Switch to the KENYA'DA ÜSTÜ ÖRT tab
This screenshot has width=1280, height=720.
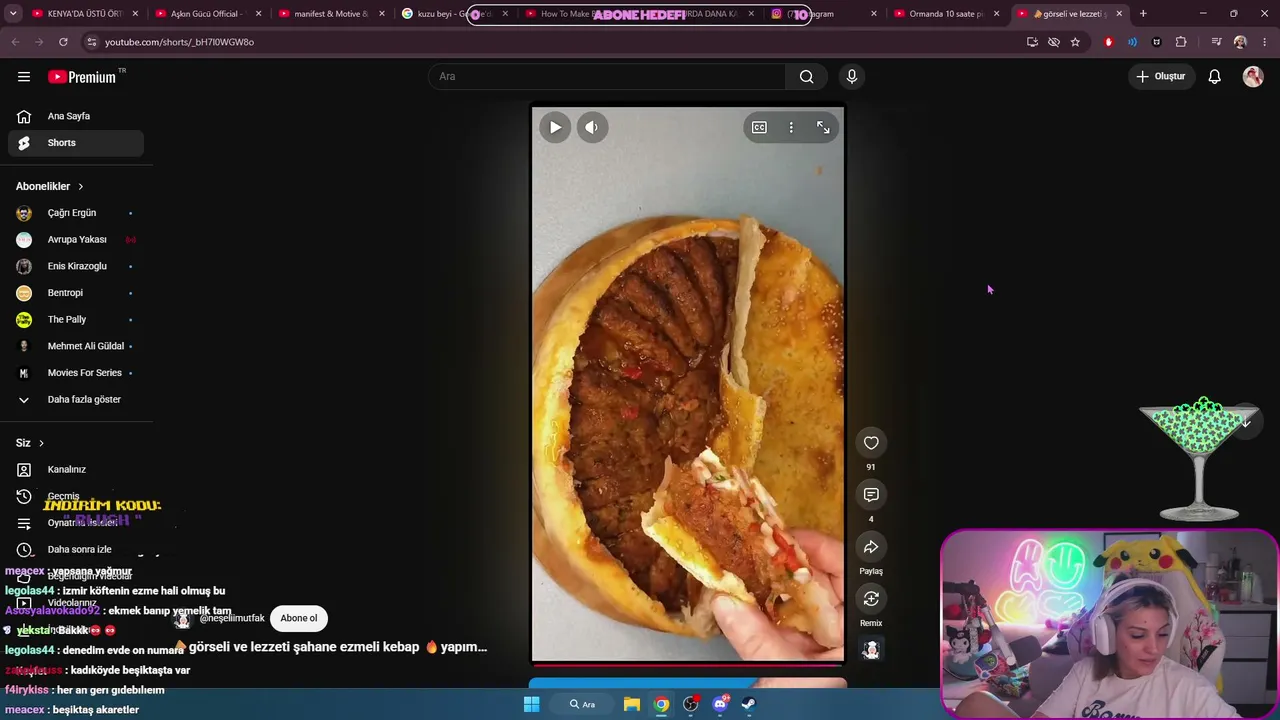[x=85, y=14]
